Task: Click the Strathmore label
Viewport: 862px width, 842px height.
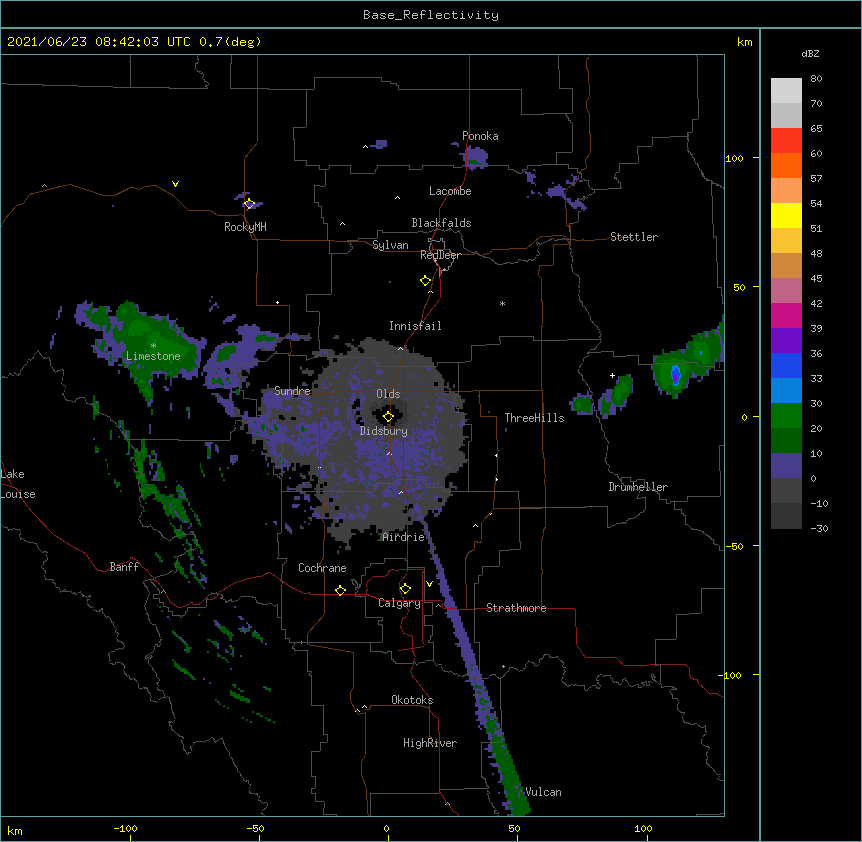Action: pyautogui.click(x=516, y=608)
